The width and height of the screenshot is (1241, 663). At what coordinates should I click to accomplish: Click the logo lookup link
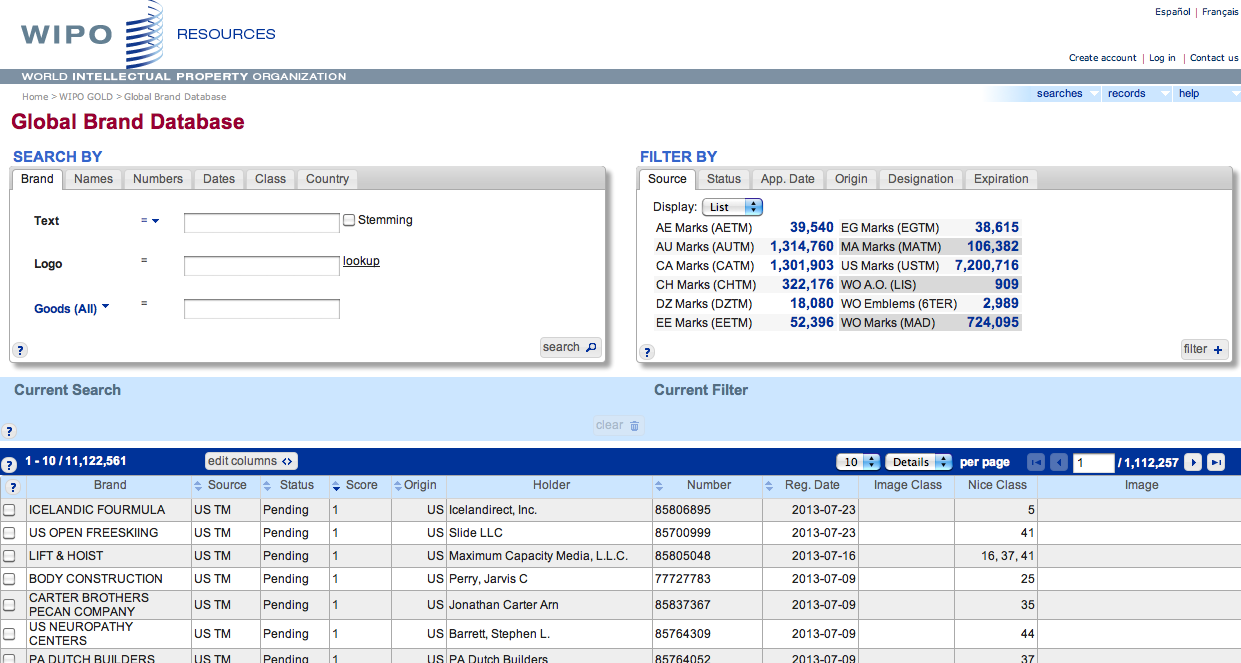click(x=361, y=261)
